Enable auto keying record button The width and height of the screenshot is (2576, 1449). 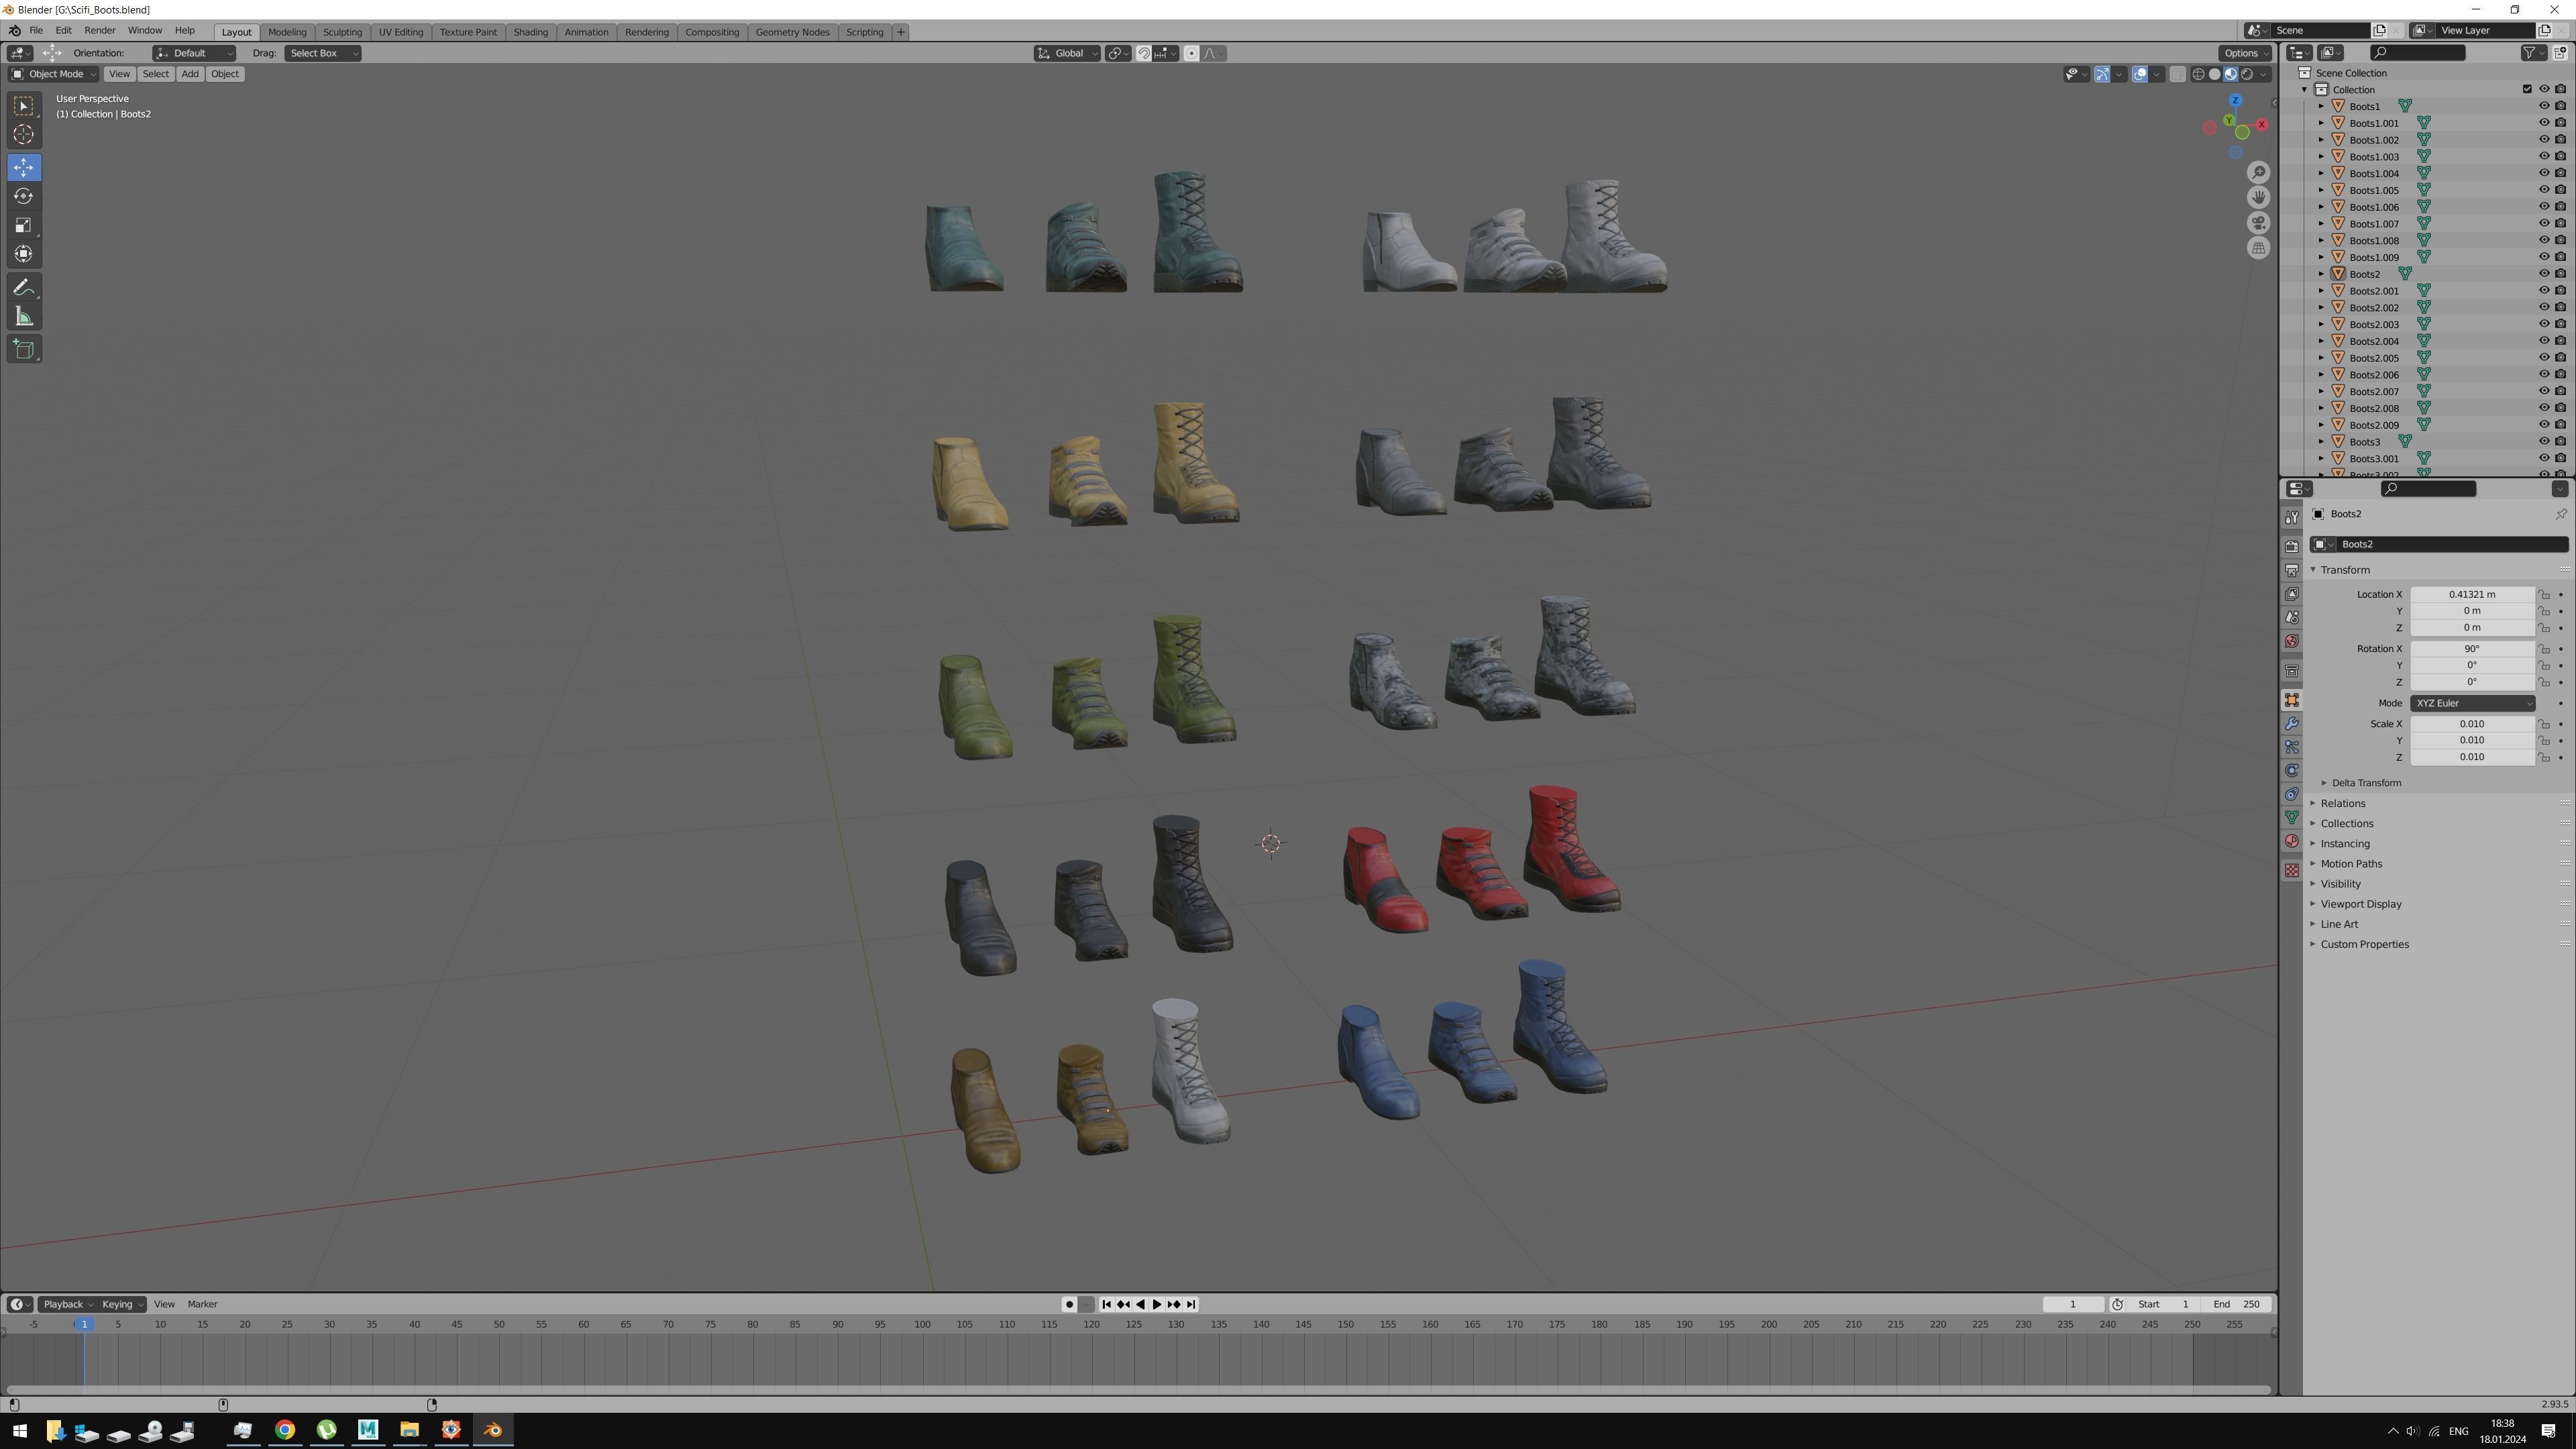[1069, 1305]
